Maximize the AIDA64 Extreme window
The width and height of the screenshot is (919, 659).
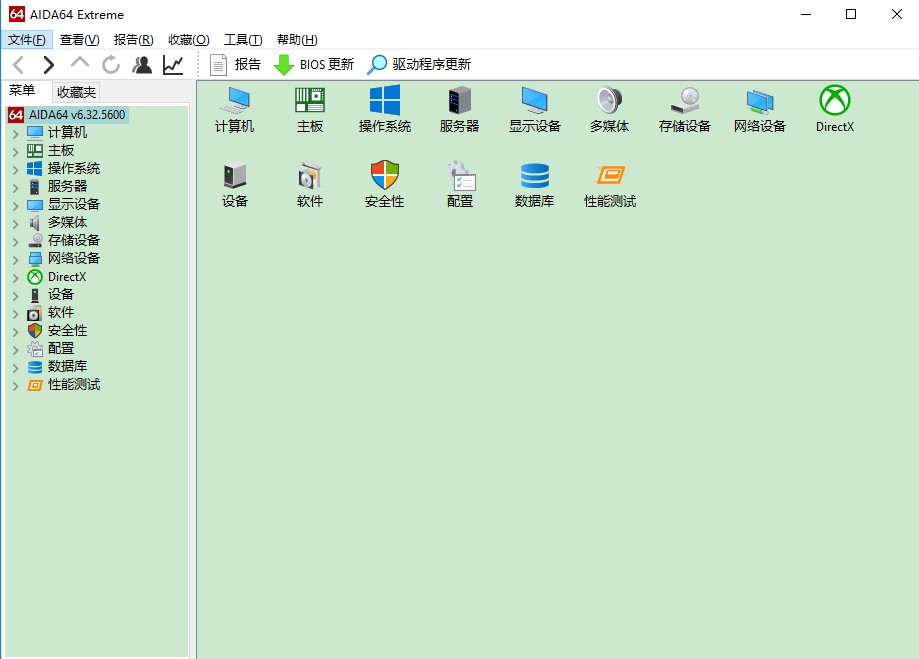pos(851,14)
